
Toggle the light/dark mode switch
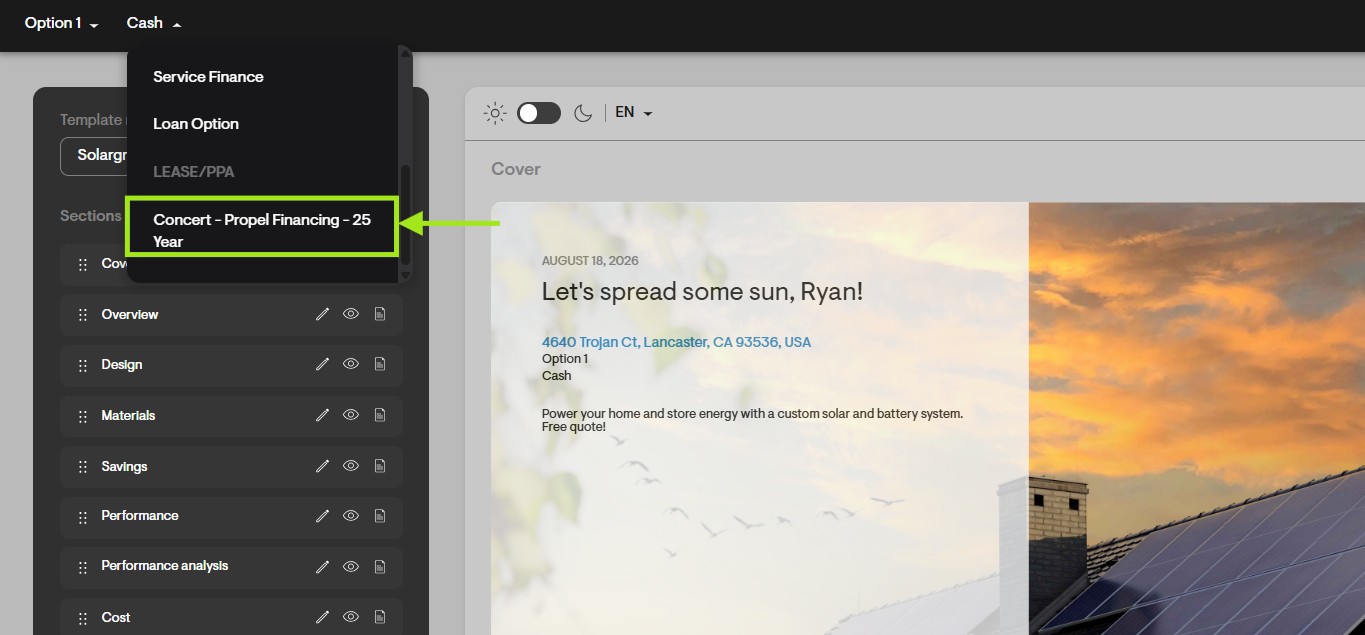click(539, 113)
